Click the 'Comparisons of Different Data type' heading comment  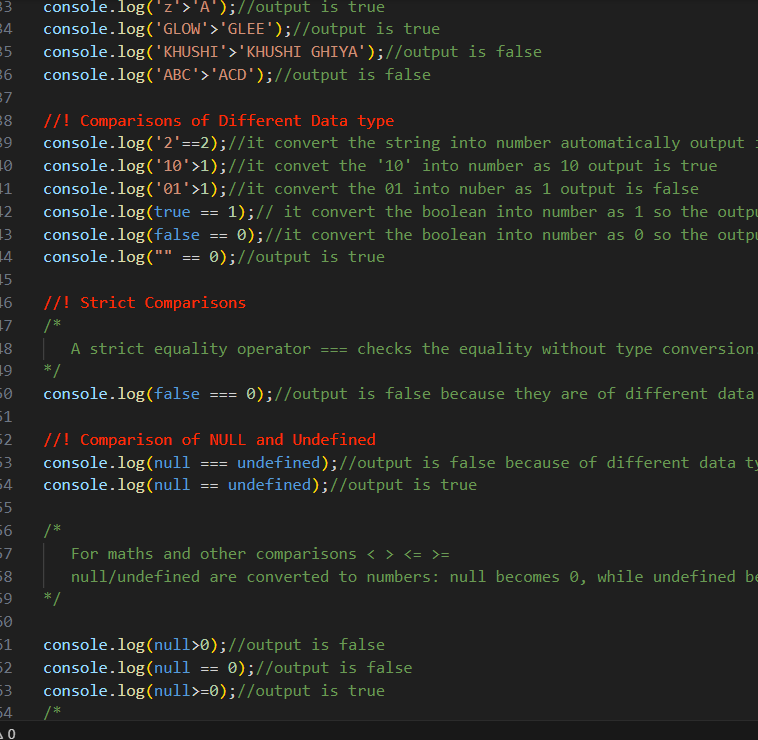click(x=219, y=121)
